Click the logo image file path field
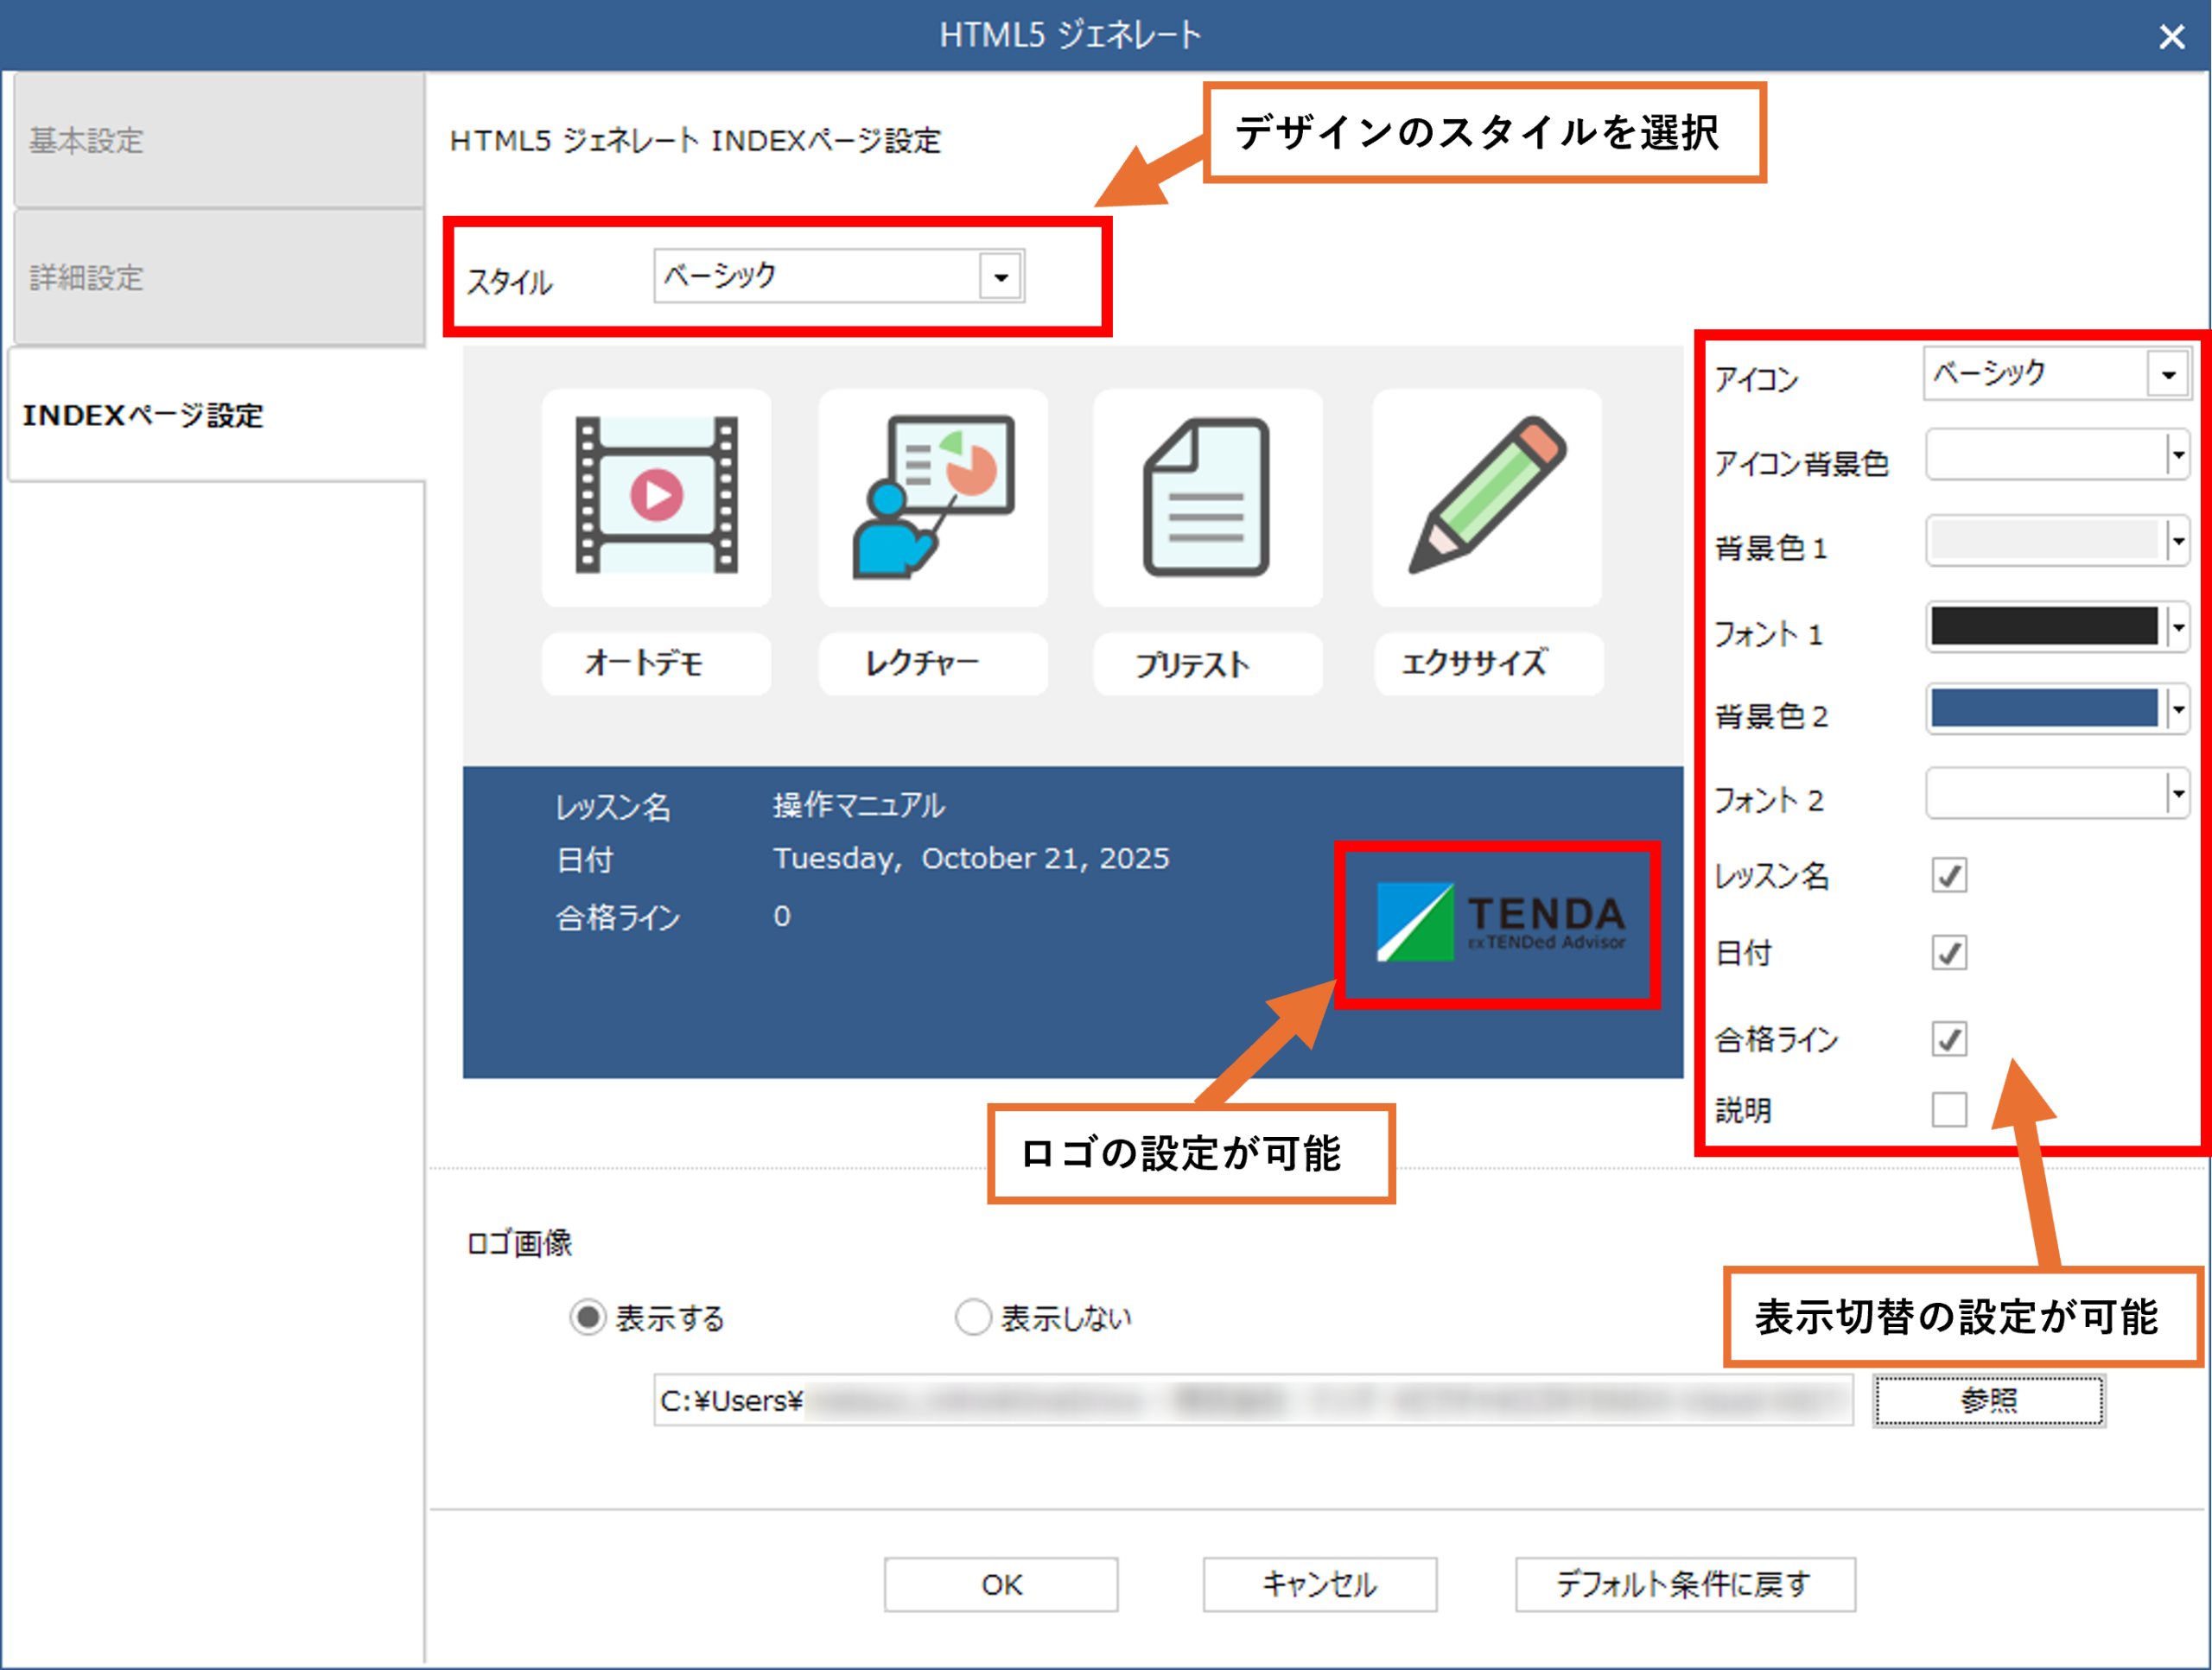Image resolution: width=2212 pixels, height=1670 pixels. (x=1250, y=1400)
